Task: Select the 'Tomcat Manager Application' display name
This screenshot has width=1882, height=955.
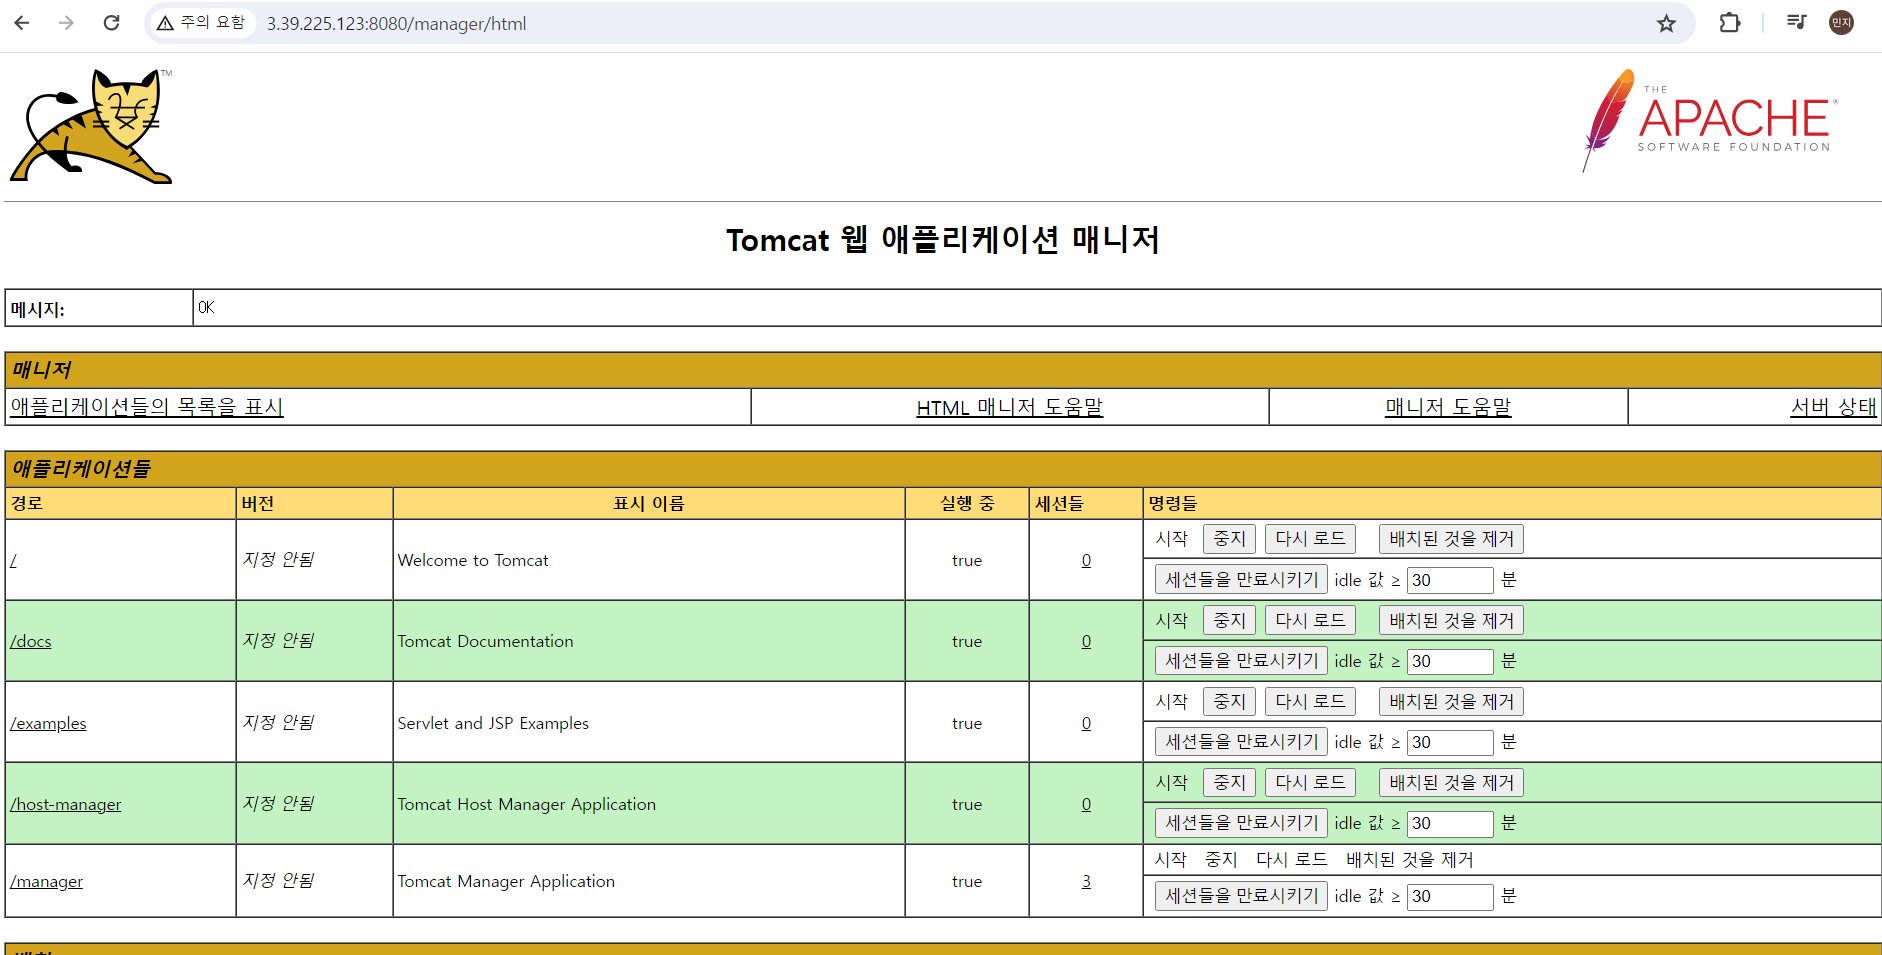Action: tap(506, 882)
